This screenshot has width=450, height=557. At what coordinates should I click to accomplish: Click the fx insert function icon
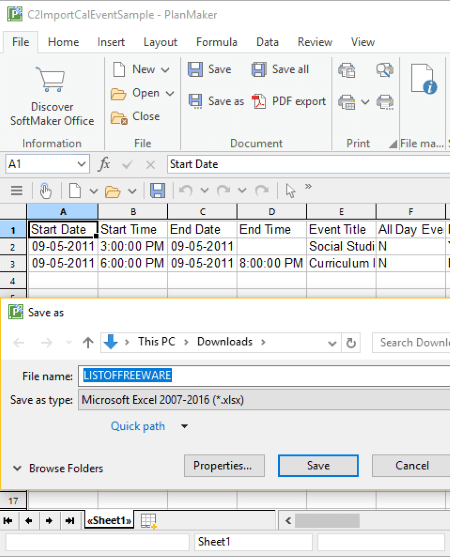(x=104, y=164)
